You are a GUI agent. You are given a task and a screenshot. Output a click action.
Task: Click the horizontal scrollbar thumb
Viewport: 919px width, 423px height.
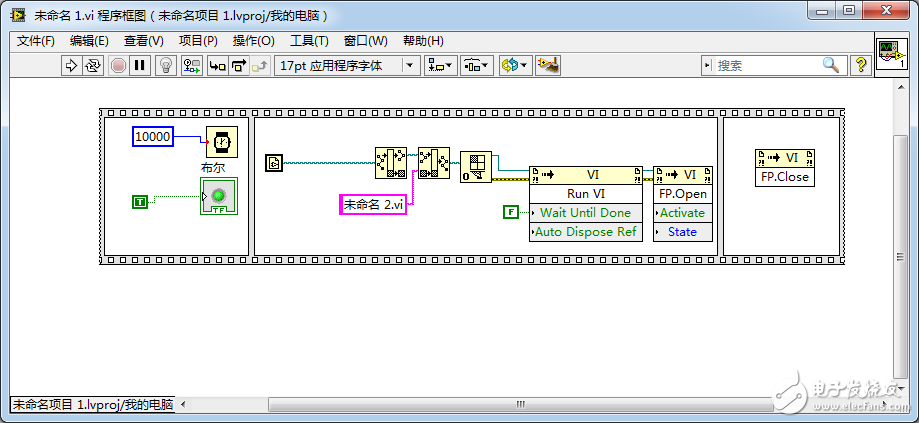(x=519, y=404)
